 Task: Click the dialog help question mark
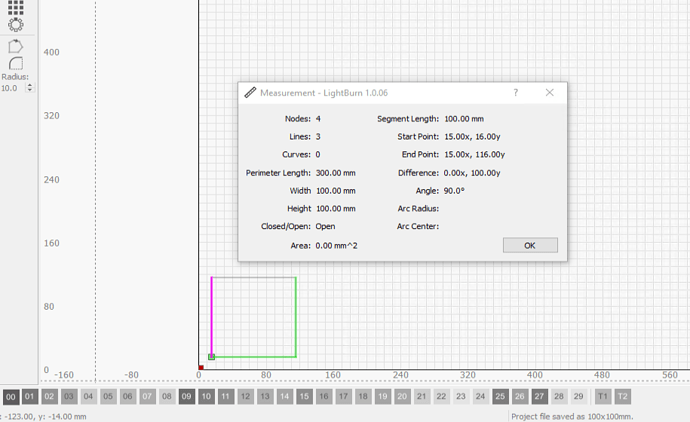coord(516,93)
